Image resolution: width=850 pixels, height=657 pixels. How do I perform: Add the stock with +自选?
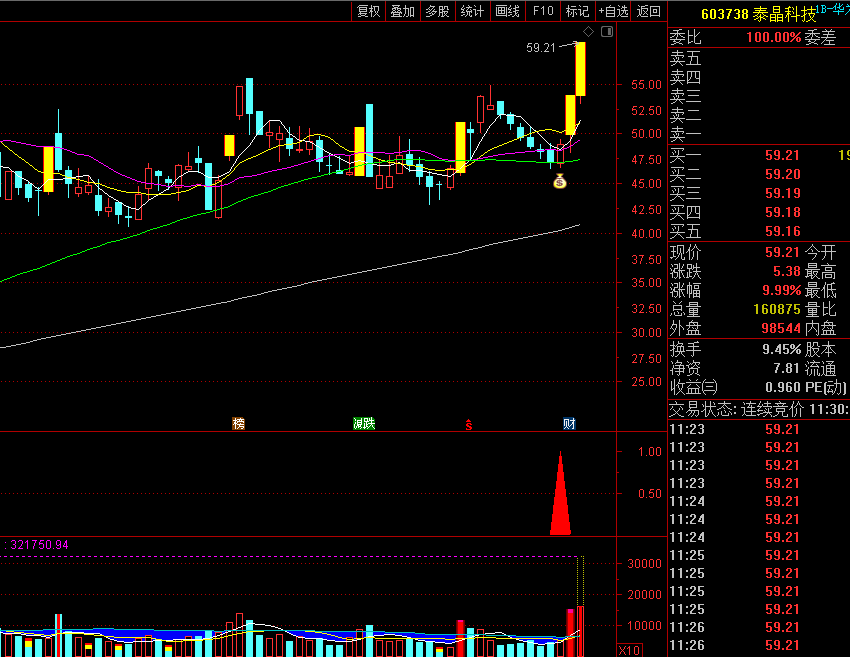613,11
